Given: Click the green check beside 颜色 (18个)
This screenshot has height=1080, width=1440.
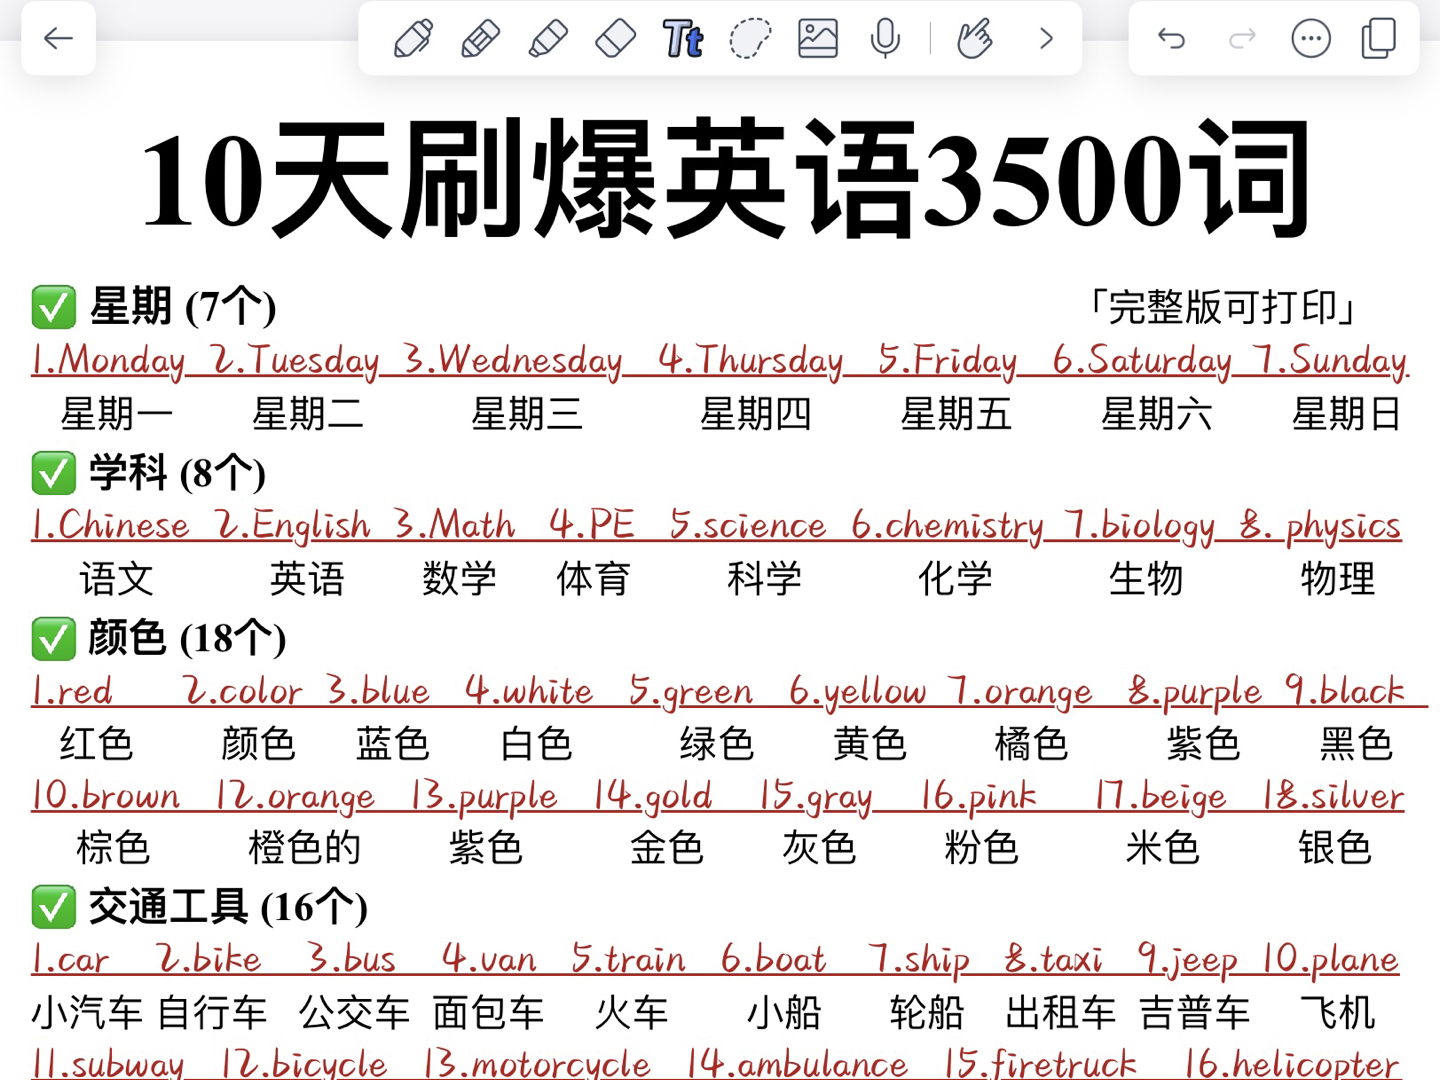Looking at the screenshot, I should pyautogui.click(x=54, y=639).
